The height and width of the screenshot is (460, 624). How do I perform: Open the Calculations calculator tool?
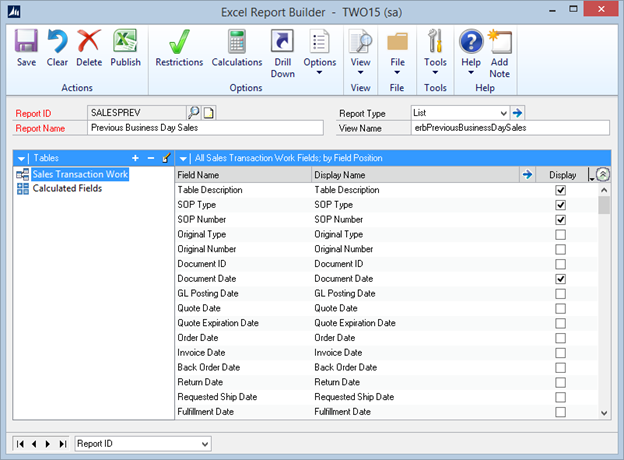(237, 41)
